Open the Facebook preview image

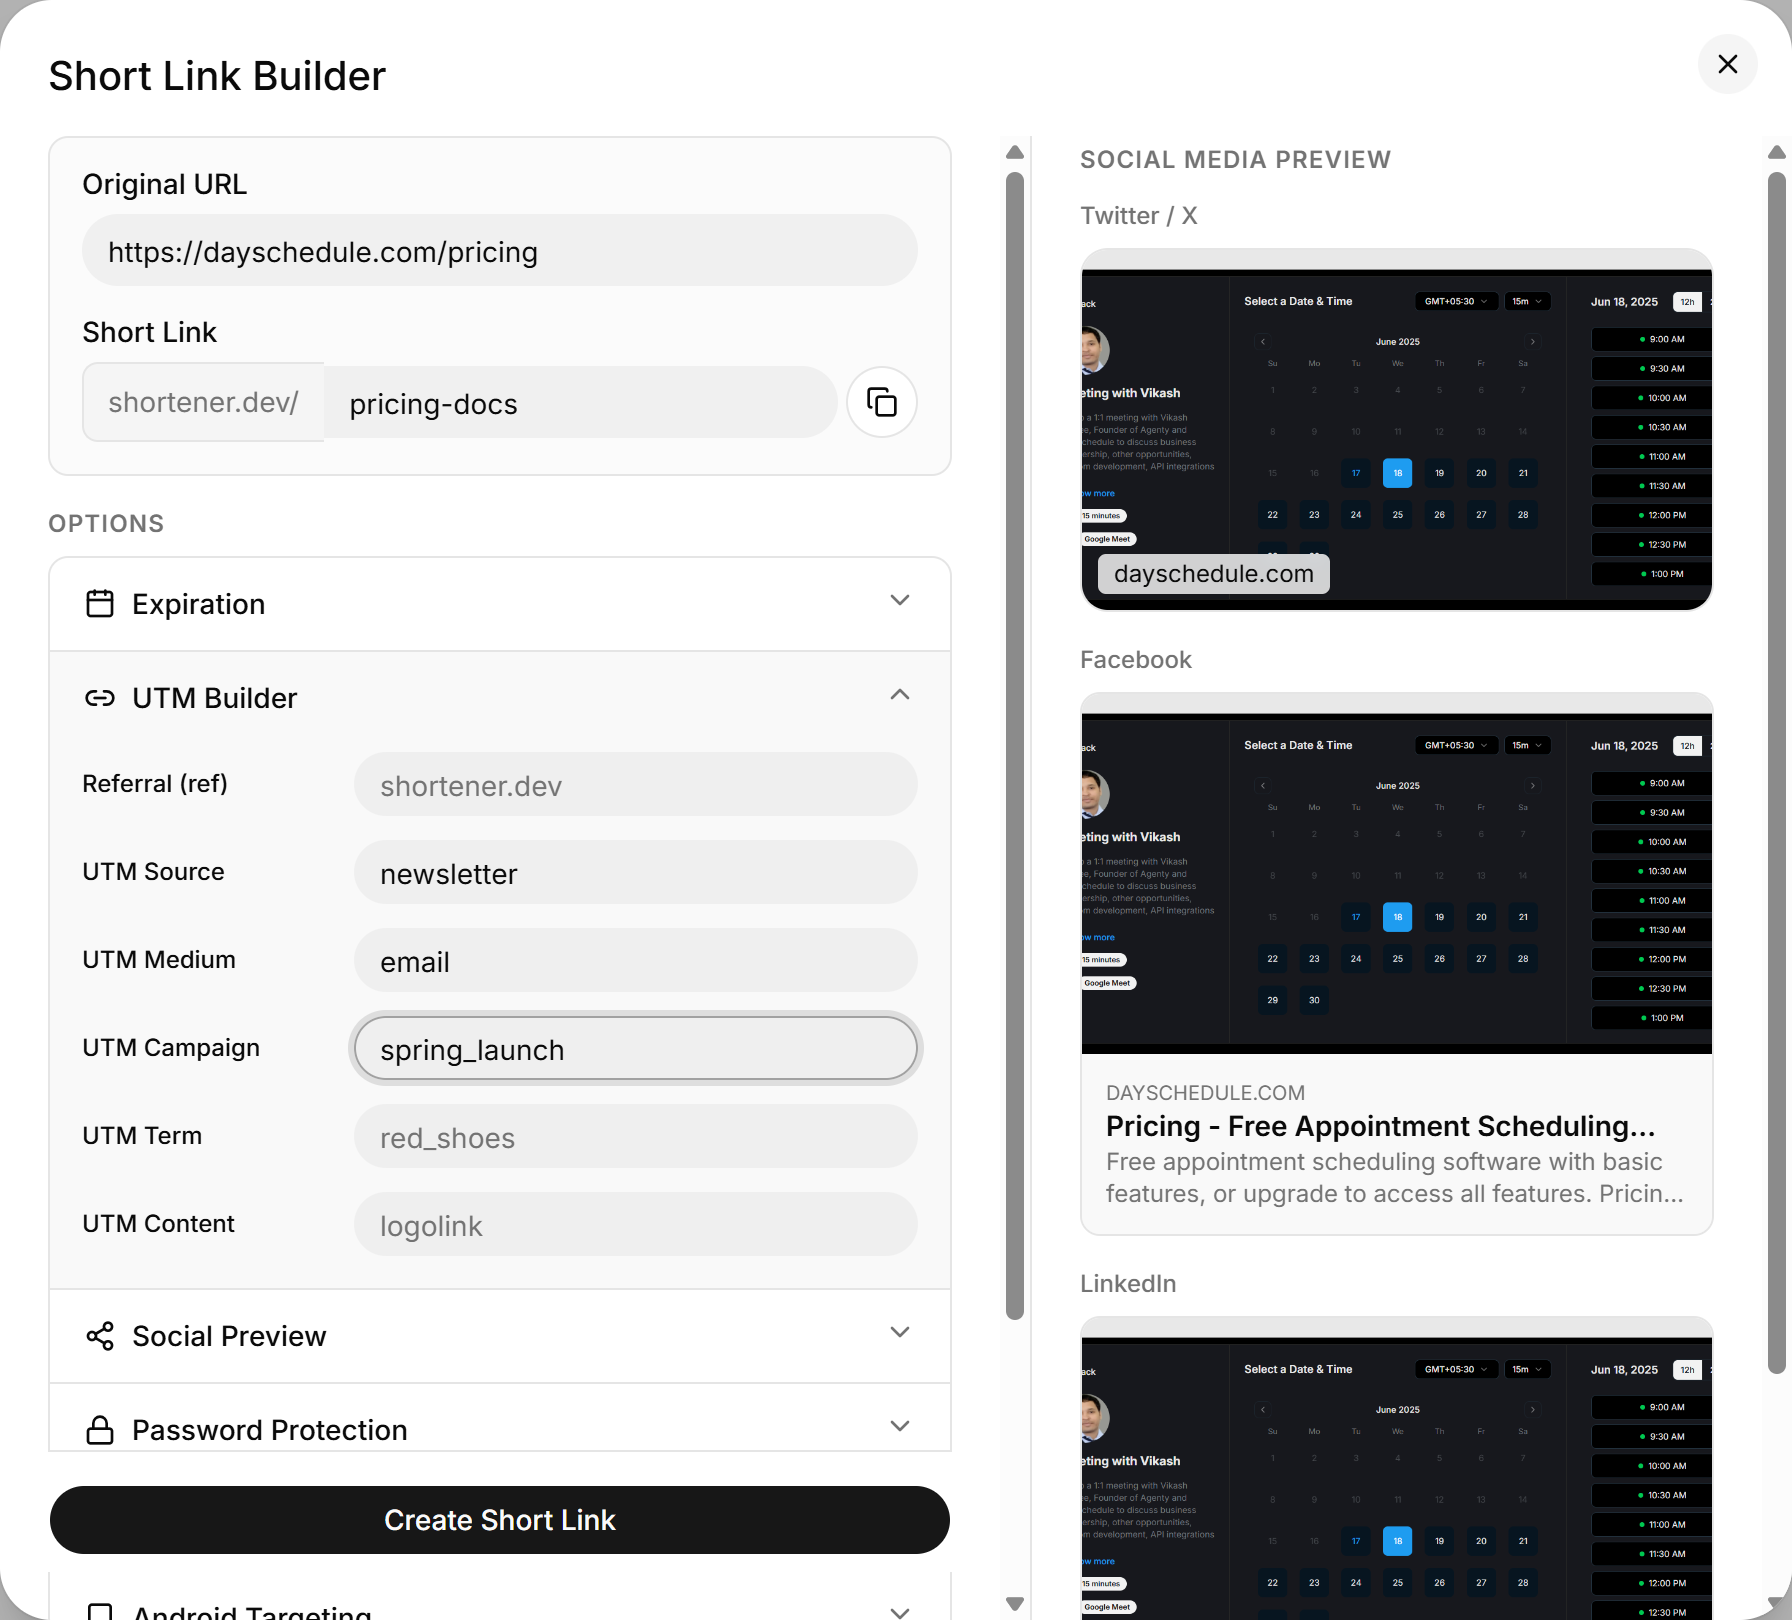pos(1397,874)
